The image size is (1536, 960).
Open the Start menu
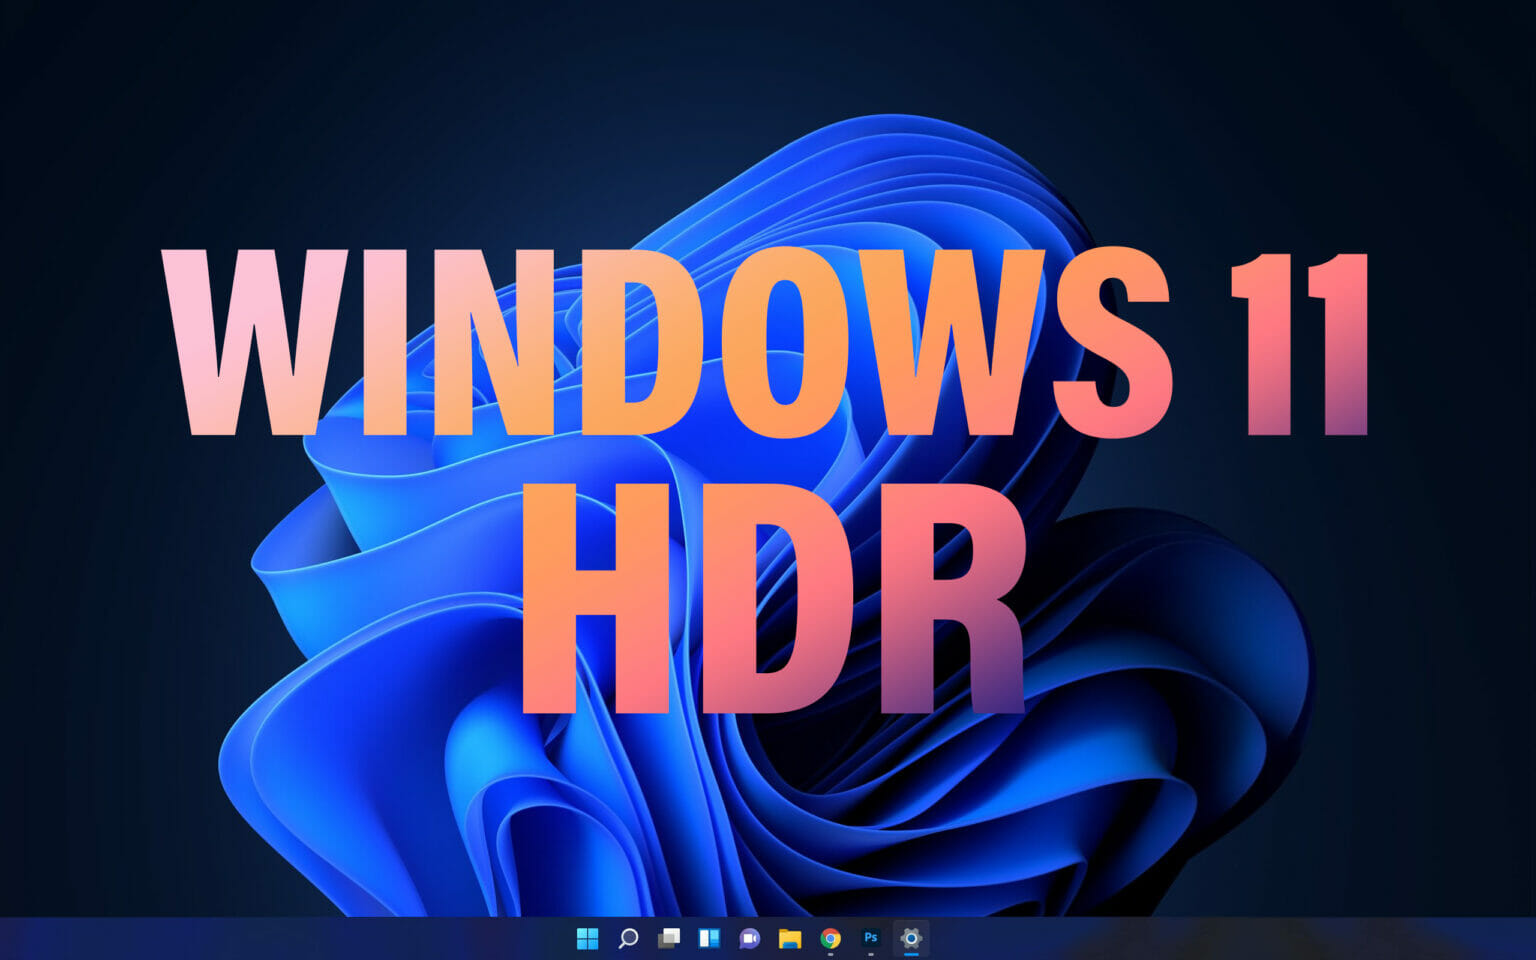point(588,940)
